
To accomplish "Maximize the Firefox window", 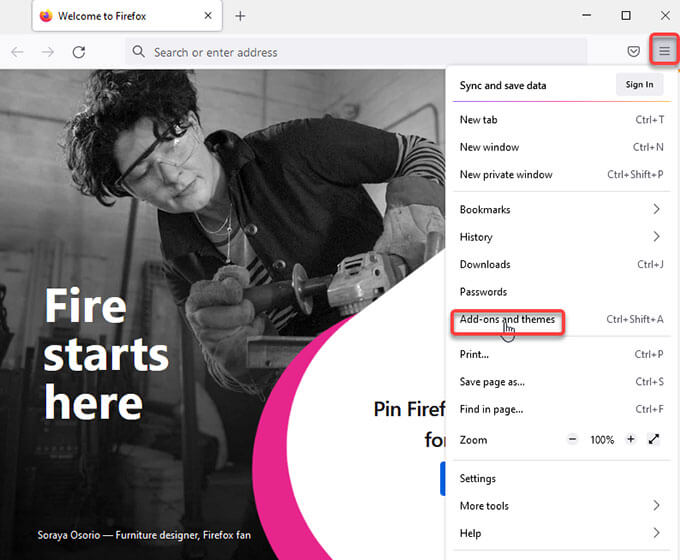I will coord(626,16).
